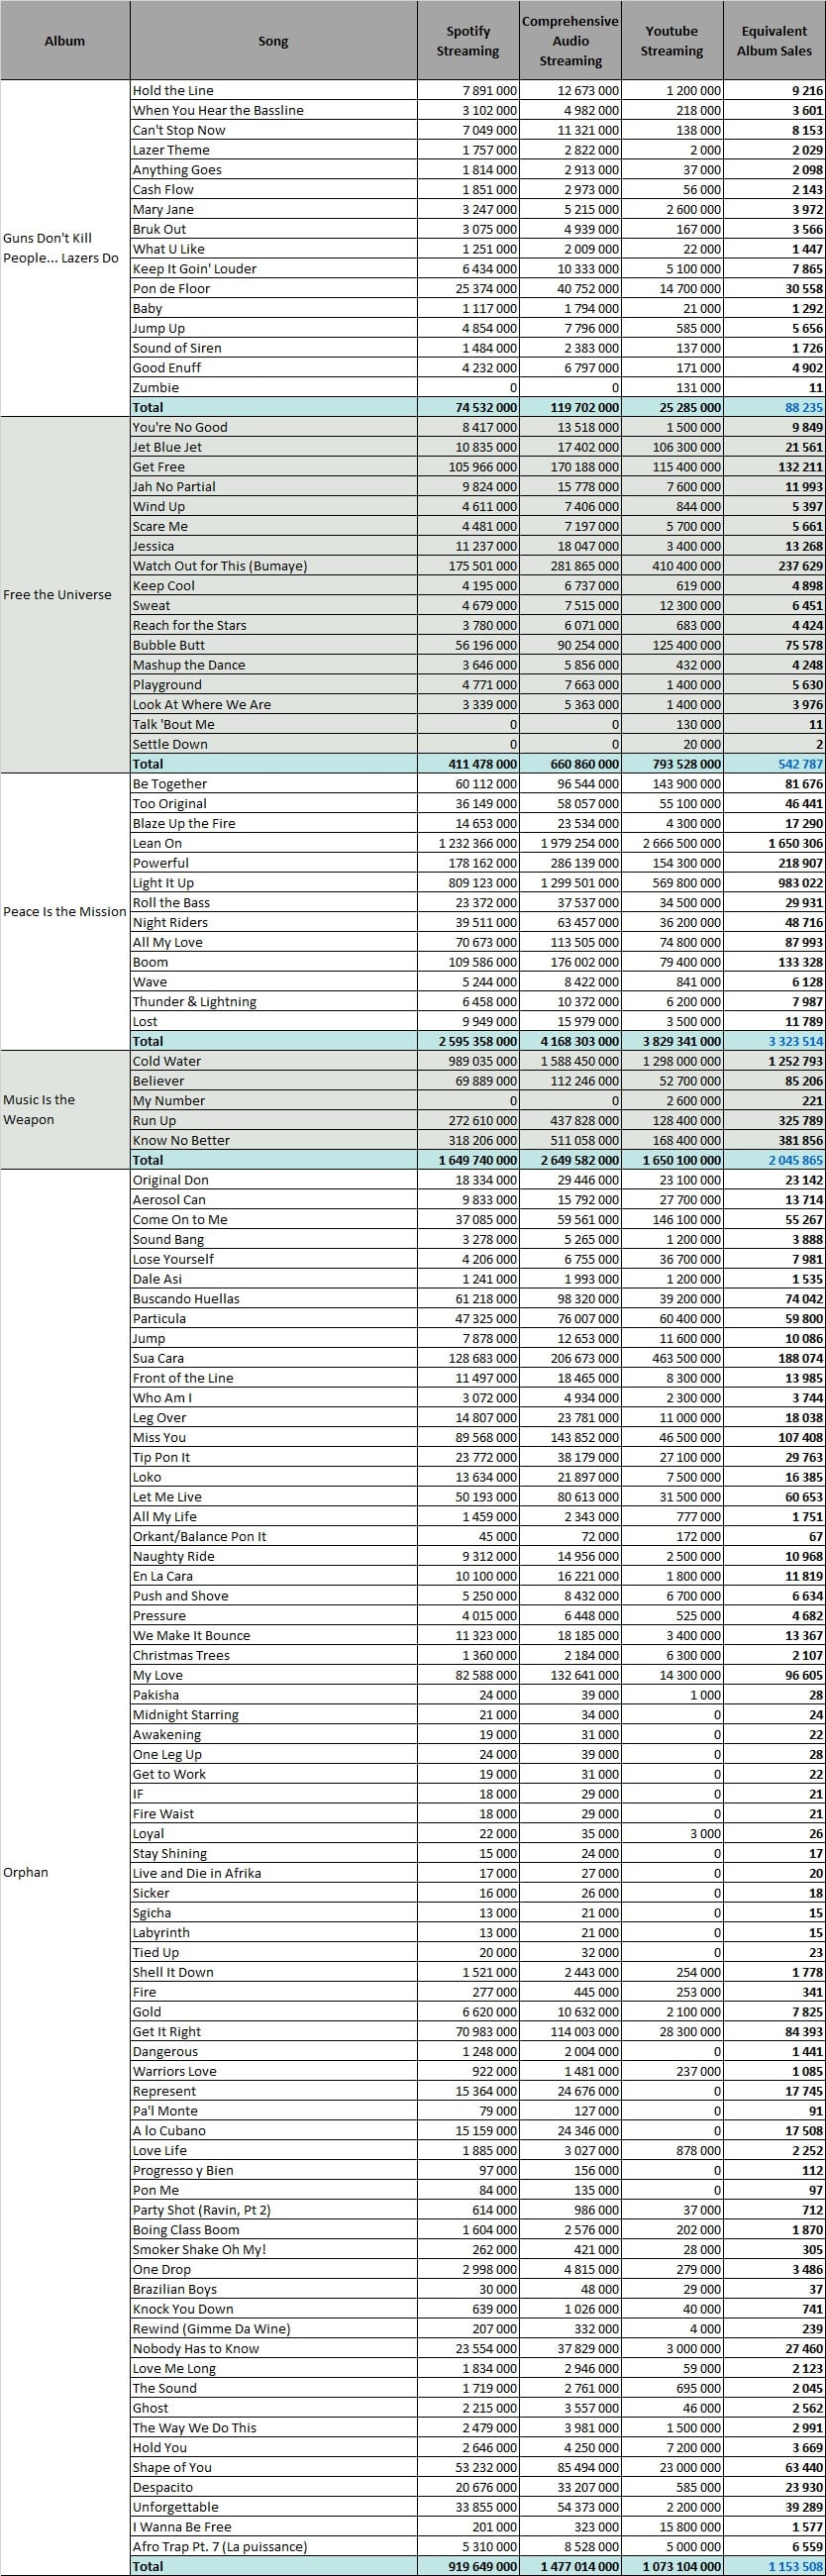This screenshot has height=2576, width=826.
Task: Select the song Christmas Trees
Action: pyautogui.click(x=181, y=1655)
